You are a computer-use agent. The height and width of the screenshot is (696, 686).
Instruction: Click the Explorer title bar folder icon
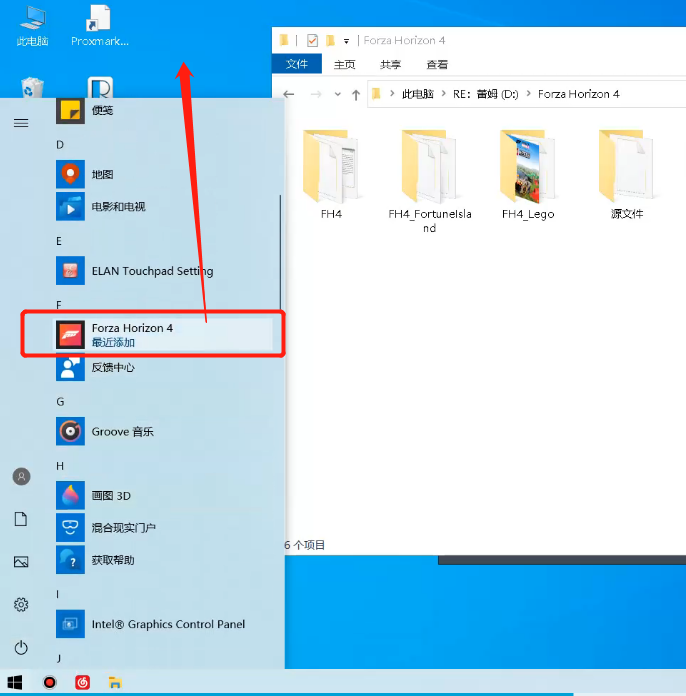click(x=284, y=41)
